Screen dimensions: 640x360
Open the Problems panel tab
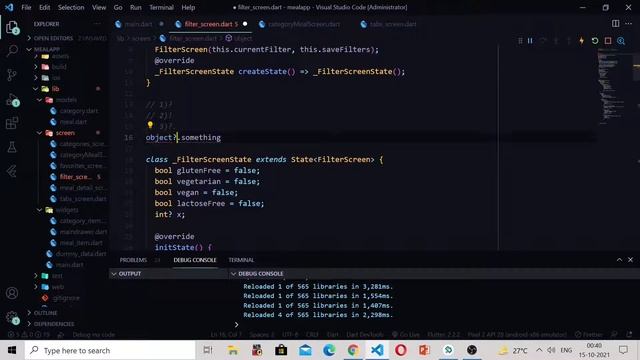pyautogui.click(x=133, y=260)
